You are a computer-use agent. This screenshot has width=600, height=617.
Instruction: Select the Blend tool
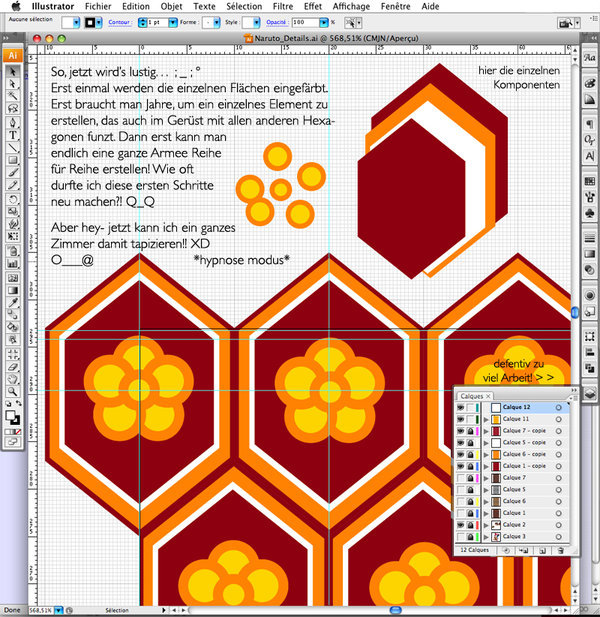pyautogui.click(x=13, y=314)
